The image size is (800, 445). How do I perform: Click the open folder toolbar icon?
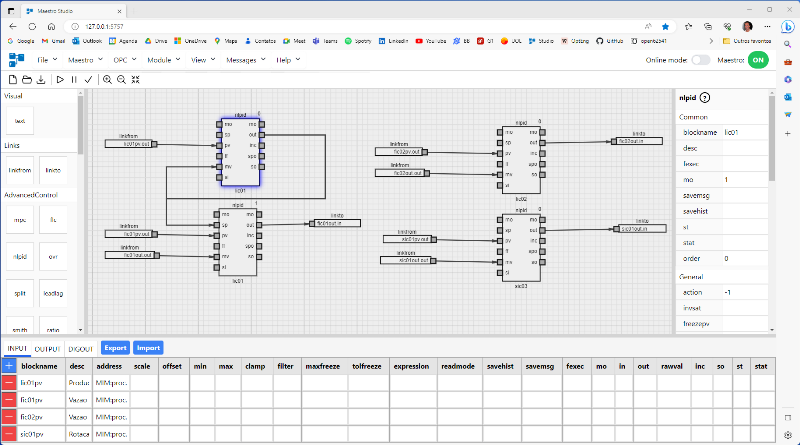tap(27, 80)
